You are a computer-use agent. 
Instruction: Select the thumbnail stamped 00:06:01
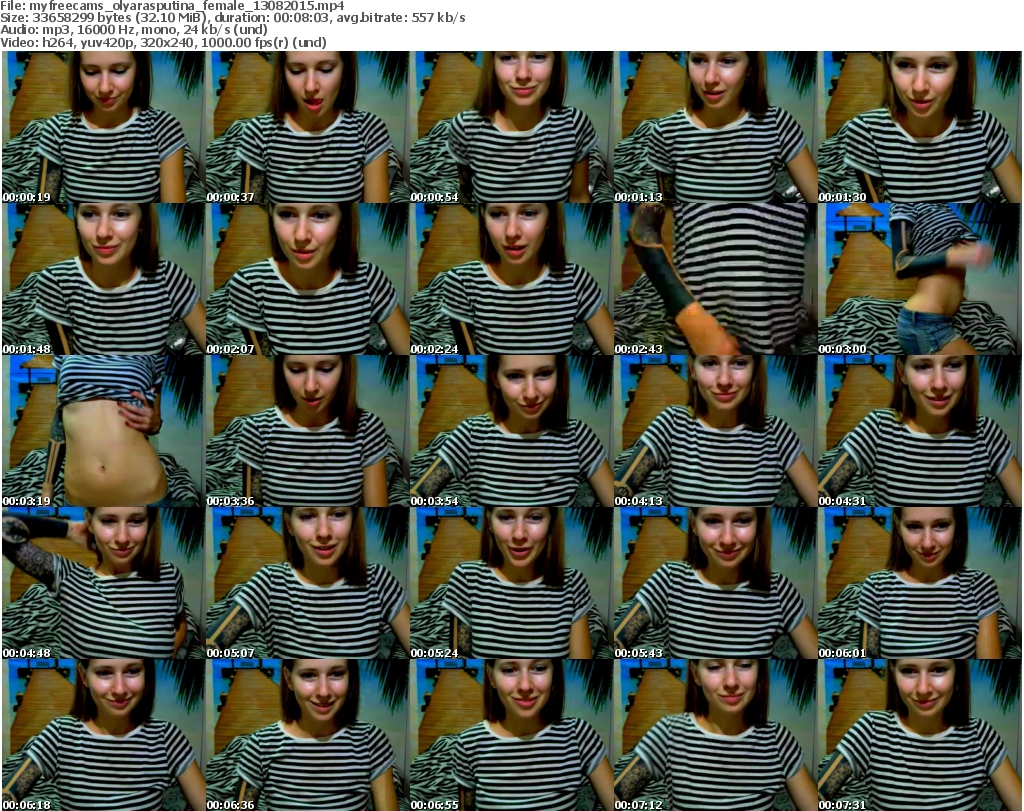coord(920,583)
